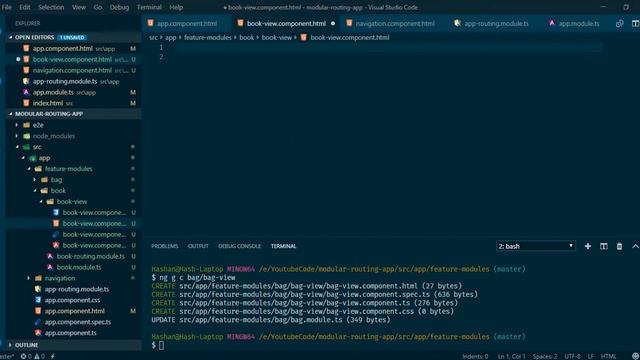Show the Debug Console panel tab
The width and height of the screenshot is (640, 360).
point(239,246)
